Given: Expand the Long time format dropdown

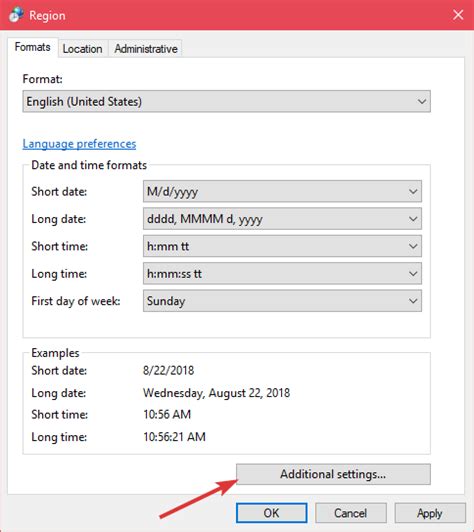Looking at the screenshot, I should pos(282,273).
